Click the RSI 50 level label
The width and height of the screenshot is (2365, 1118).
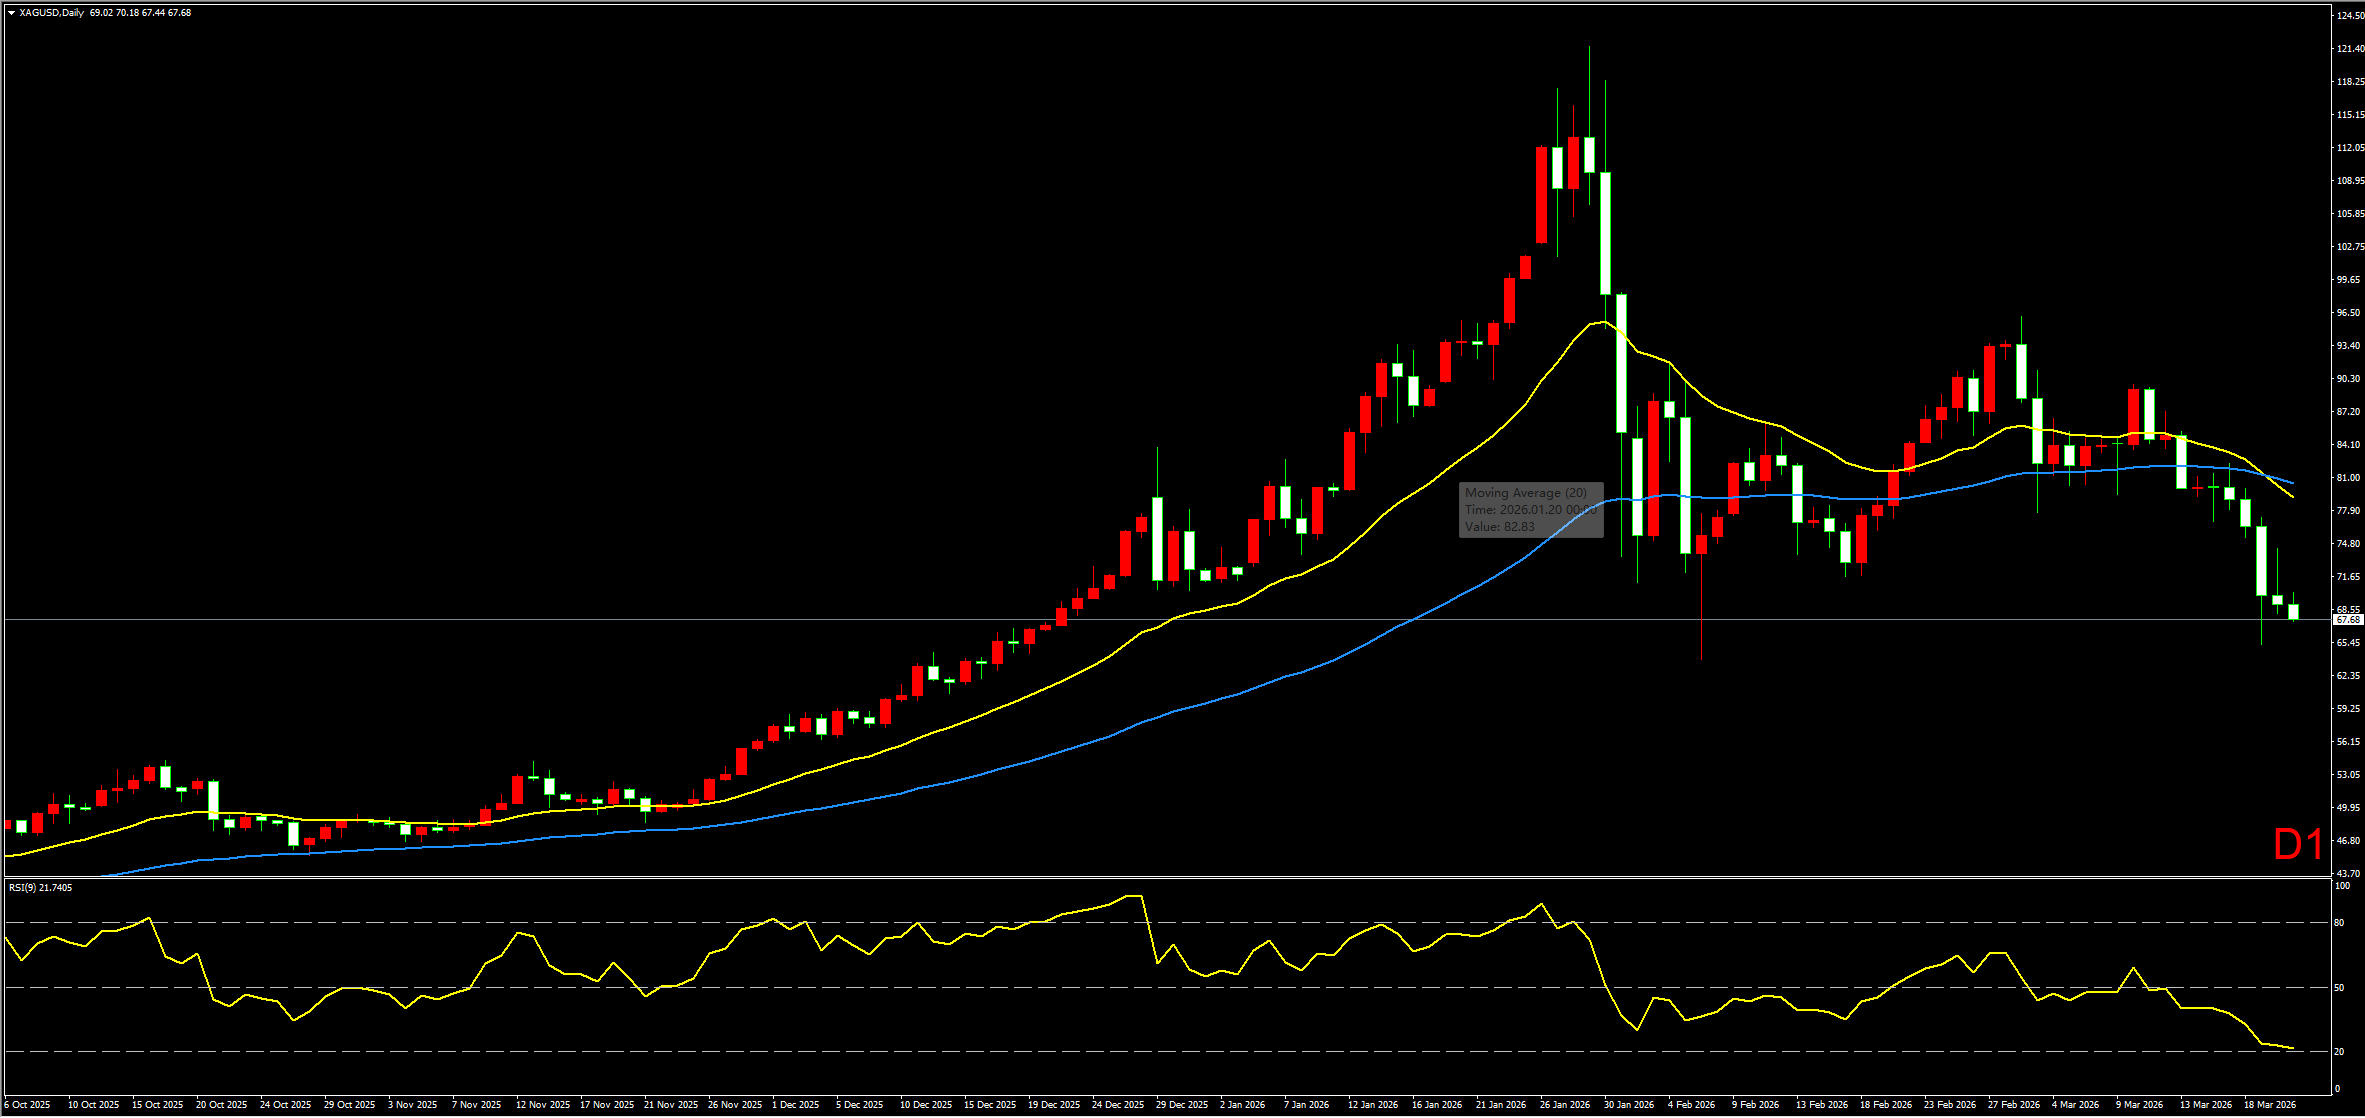(2339, 988)
